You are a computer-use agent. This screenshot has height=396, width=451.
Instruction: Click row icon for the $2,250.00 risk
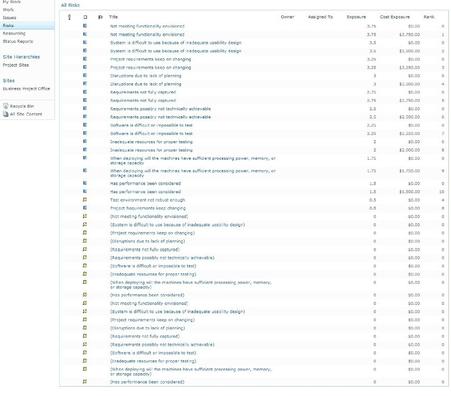85,133
